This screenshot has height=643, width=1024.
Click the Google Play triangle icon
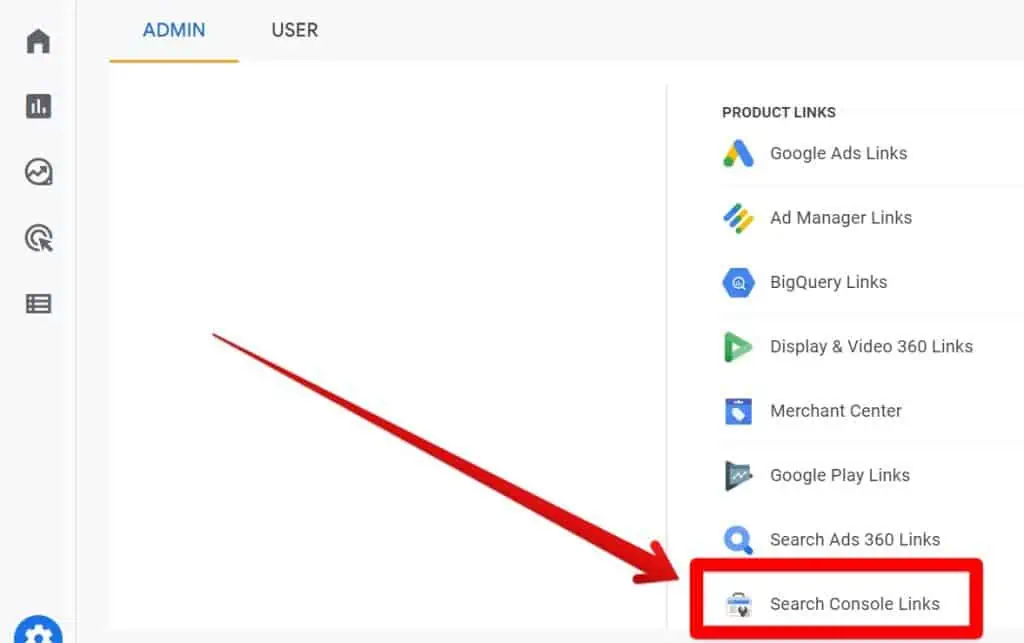coord(738,475)
